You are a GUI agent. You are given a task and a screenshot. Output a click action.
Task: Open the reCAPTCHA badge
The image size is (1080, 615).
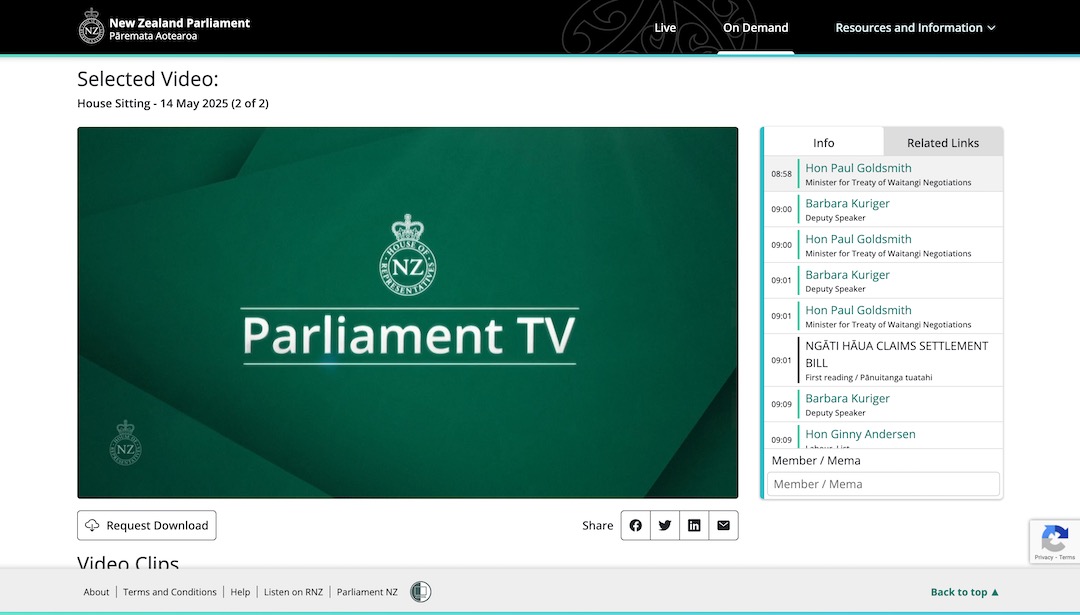pyautogui.click(x=1055, y=541)
